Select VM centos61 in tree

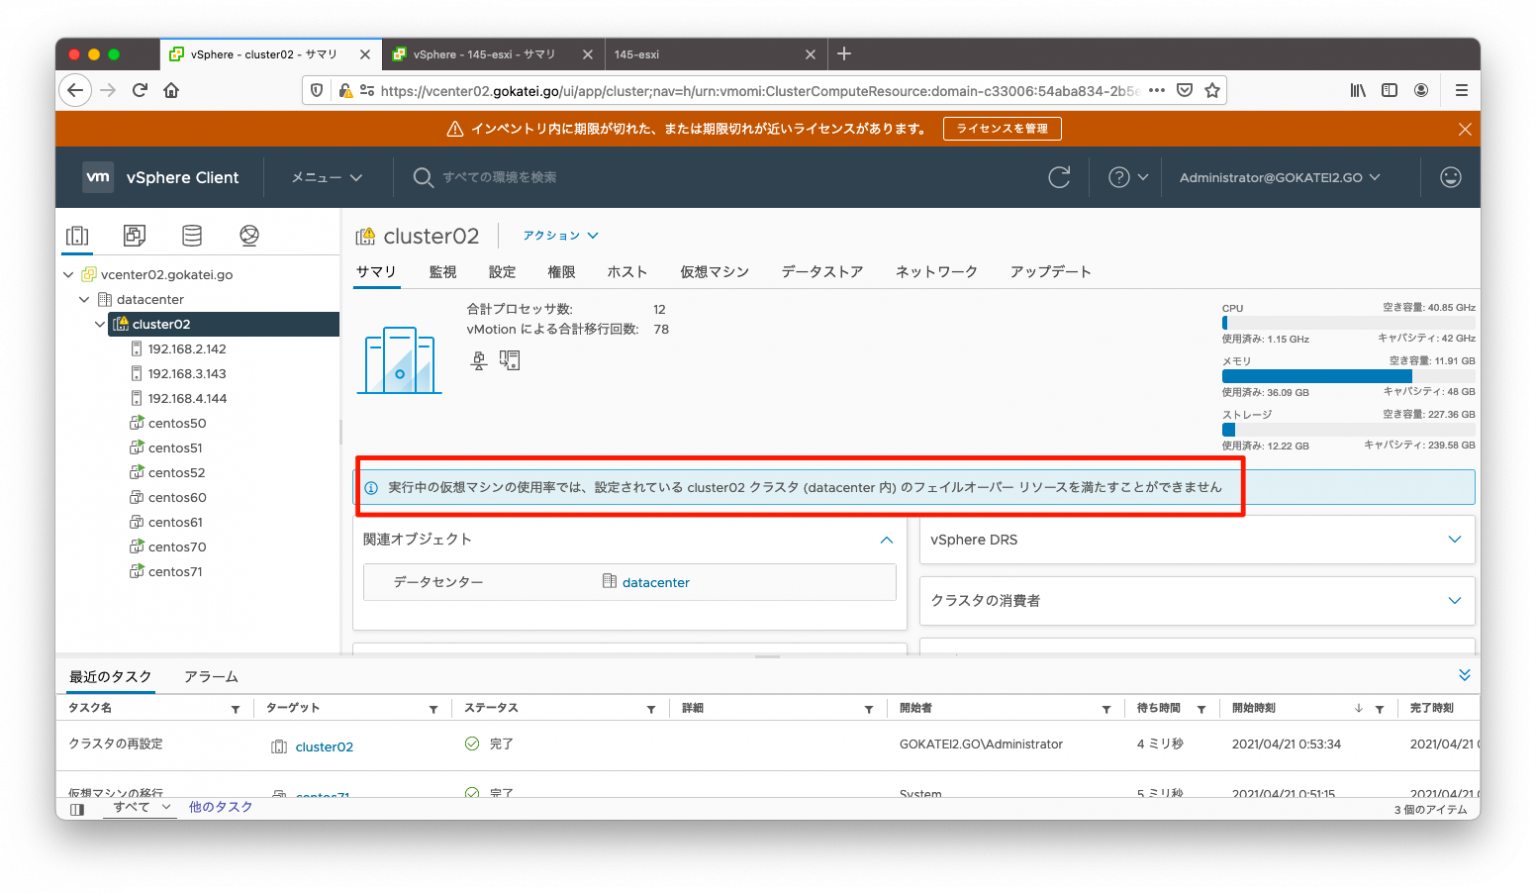point(175,522)
